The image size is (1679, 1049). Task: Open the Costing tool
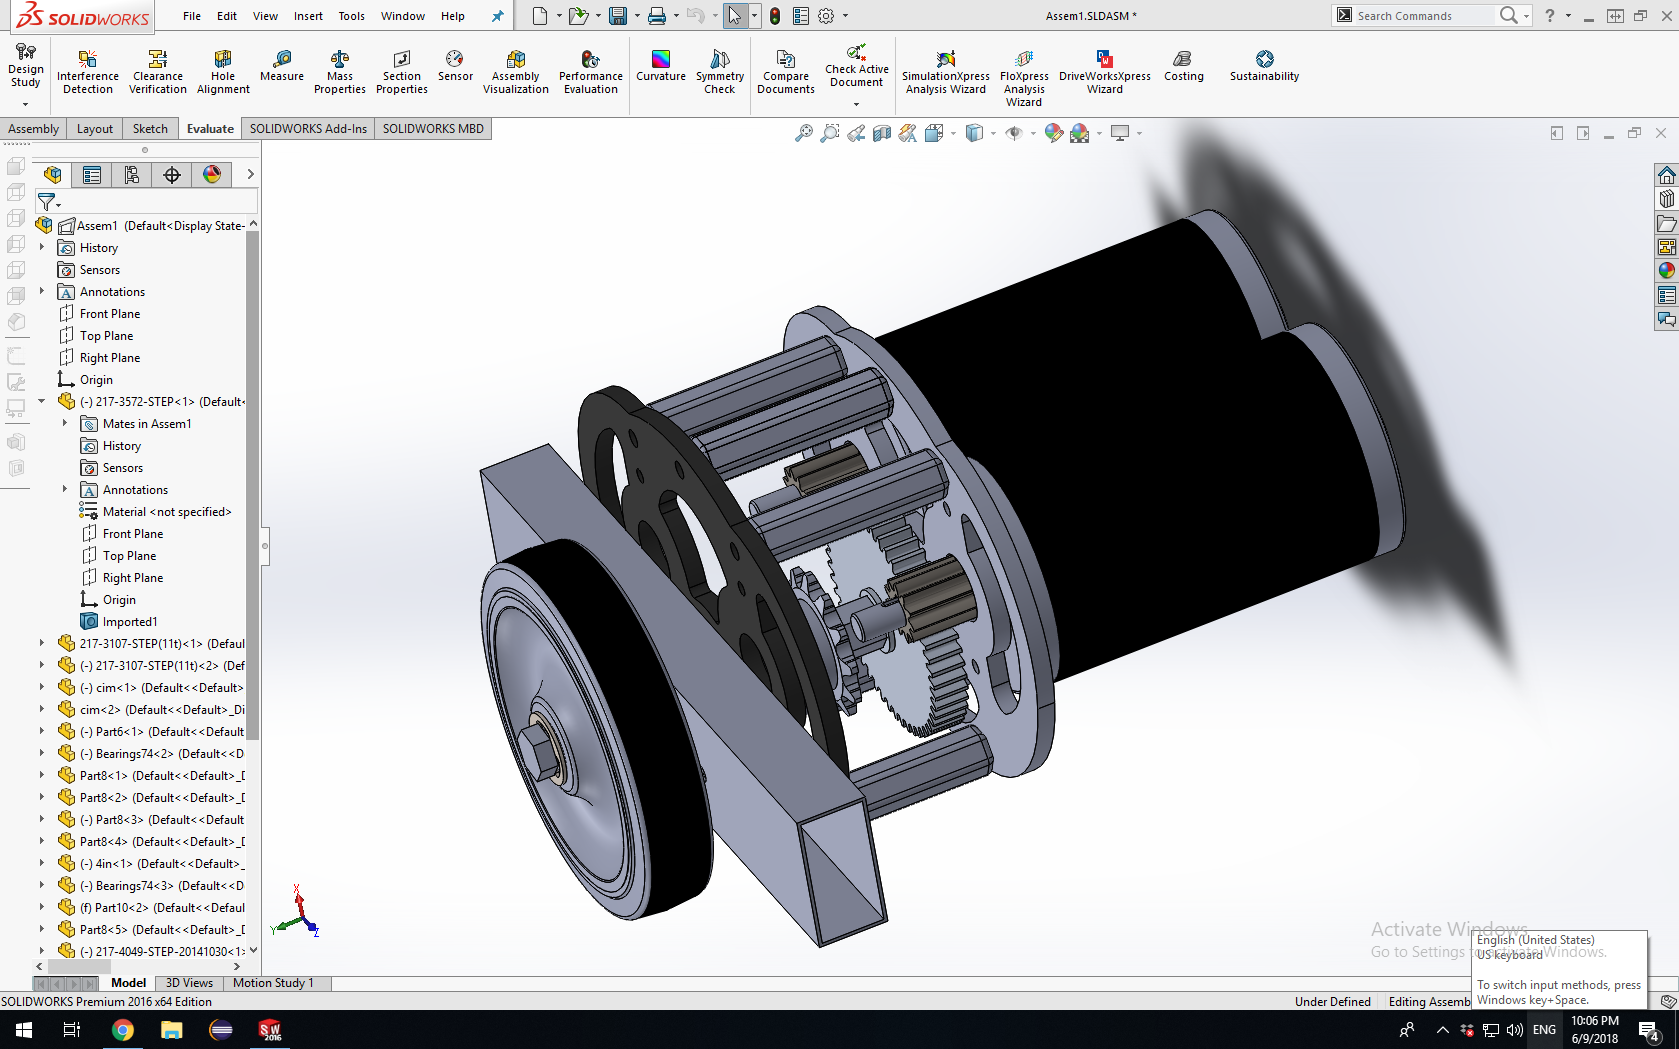pyautogui.click(x=1184, y=66)
